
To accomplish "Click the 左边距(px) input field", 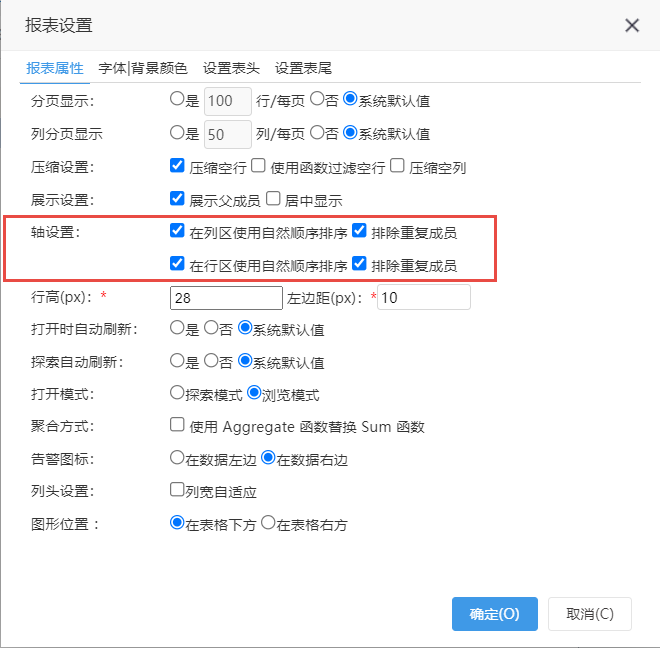I will click(x=423, y=297).
